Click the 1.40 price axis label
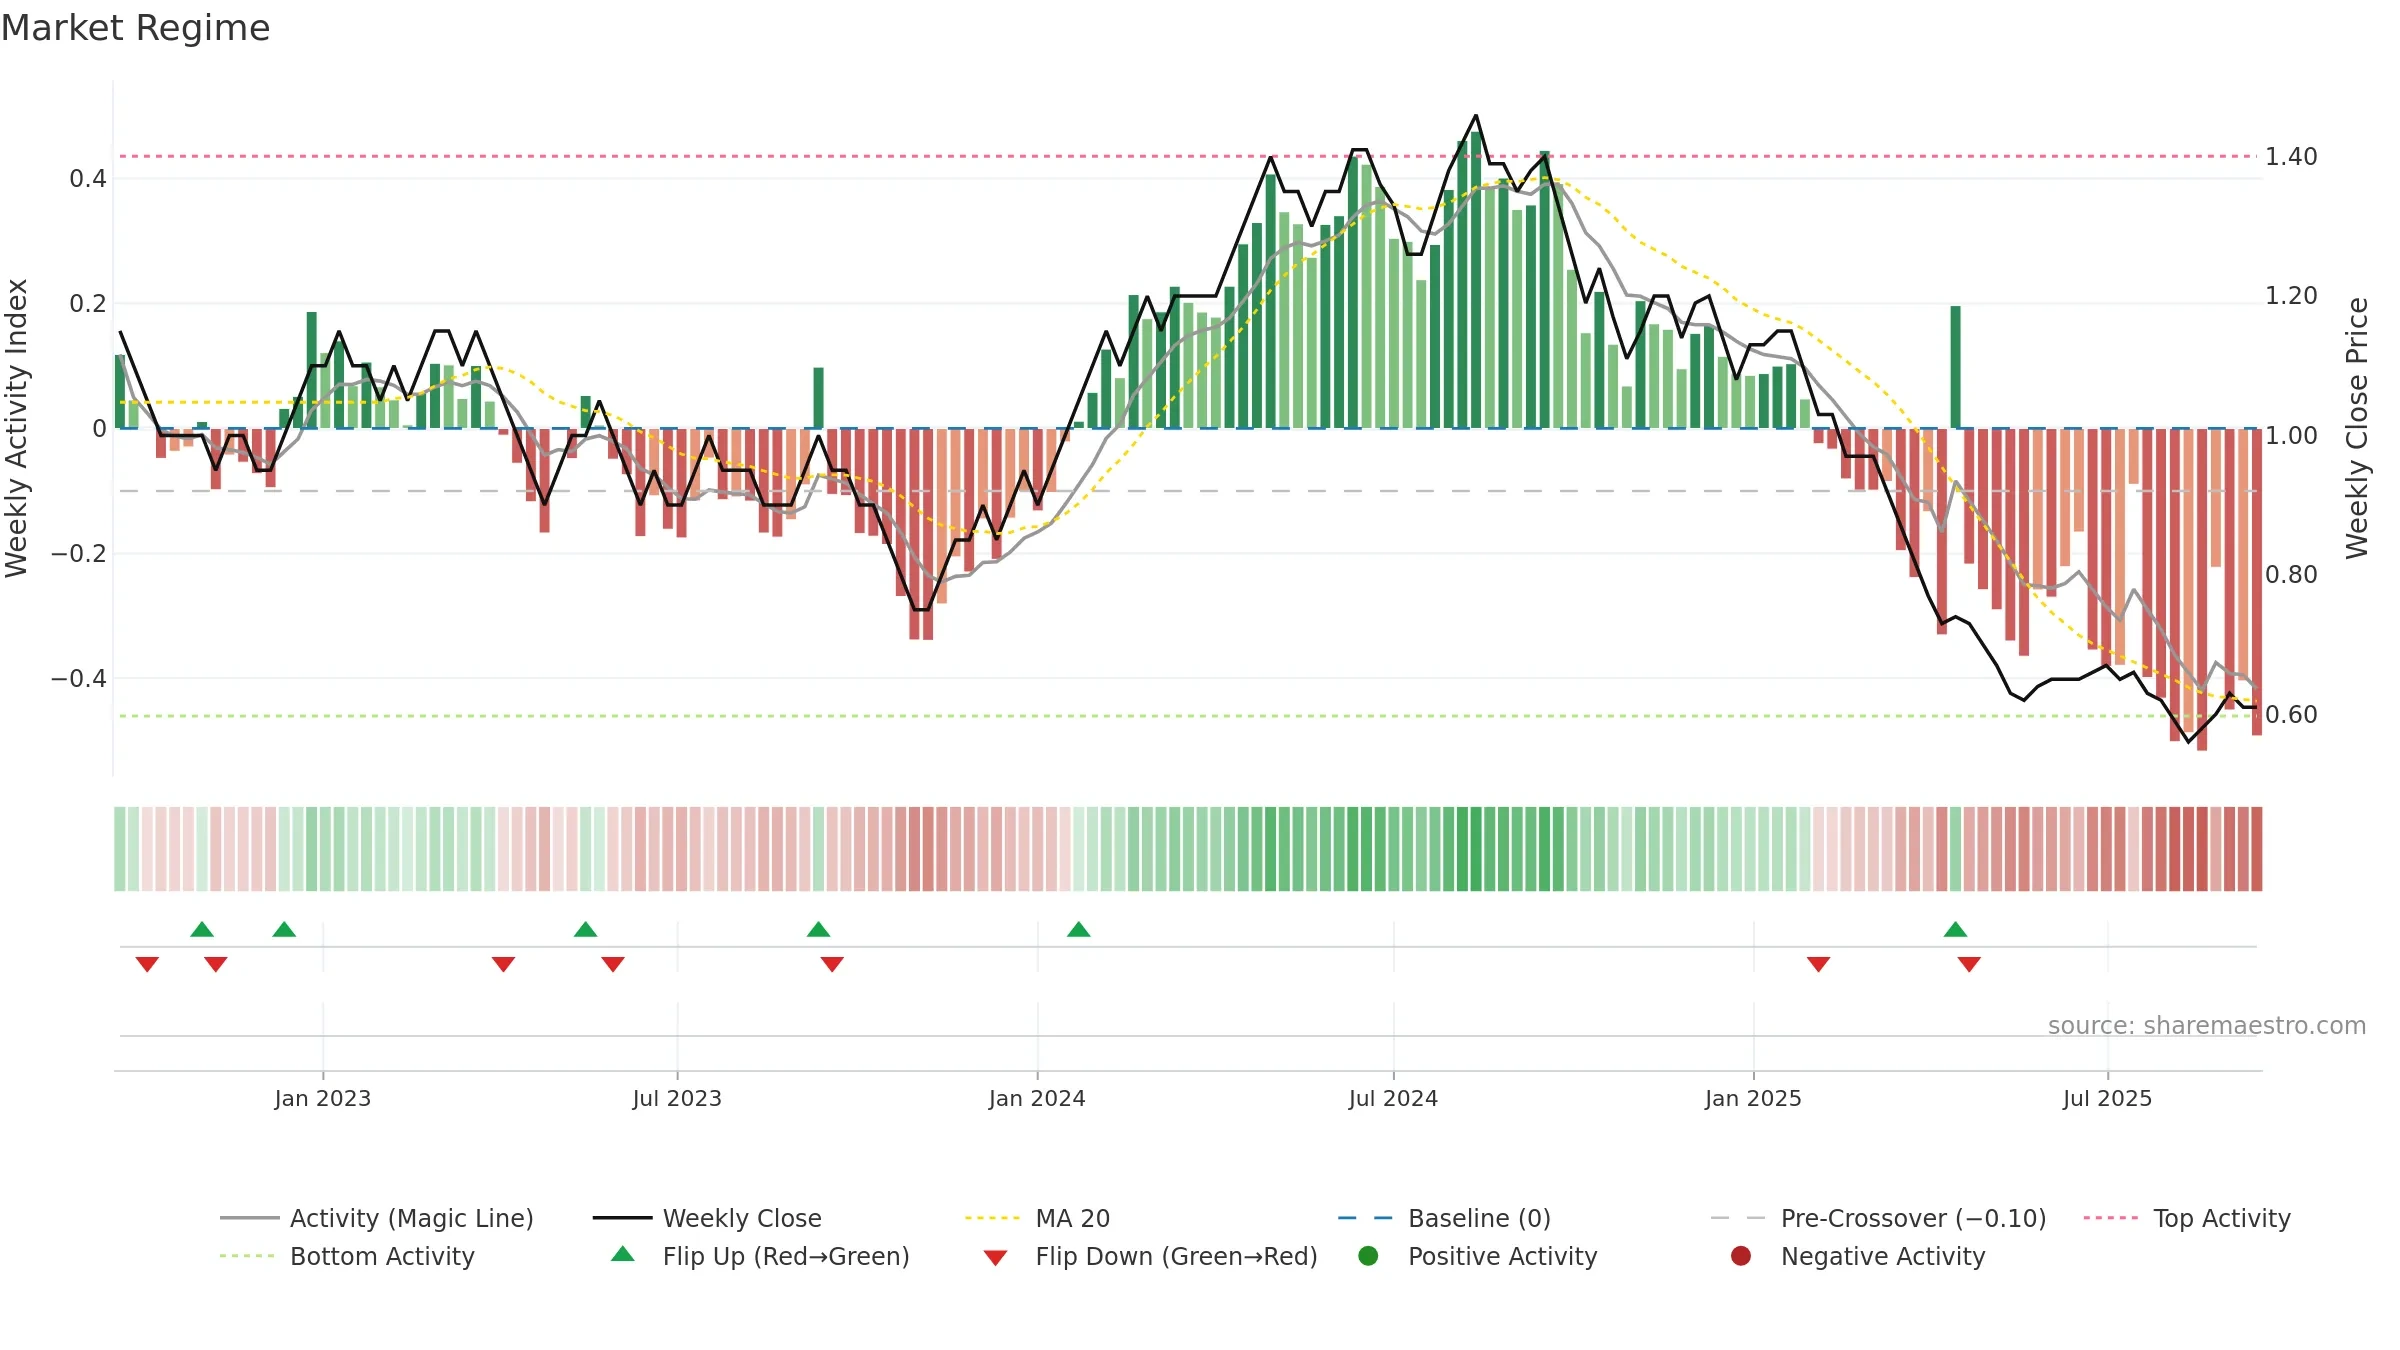This screenshot has width=2400, height=1350. coord(2291,156)
